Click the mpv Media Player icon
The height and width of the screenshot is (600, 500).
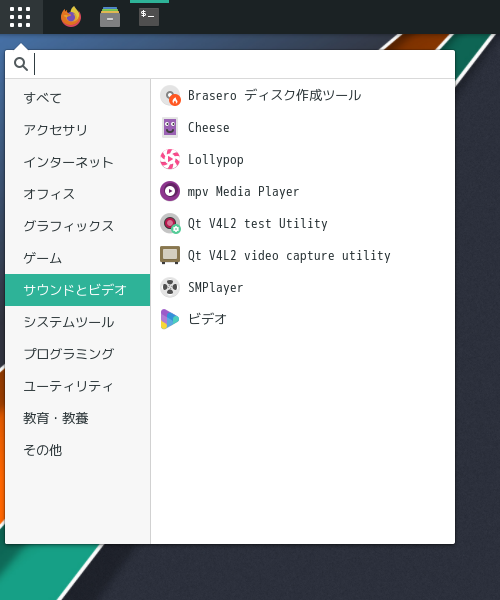click(x=170, y=191)
